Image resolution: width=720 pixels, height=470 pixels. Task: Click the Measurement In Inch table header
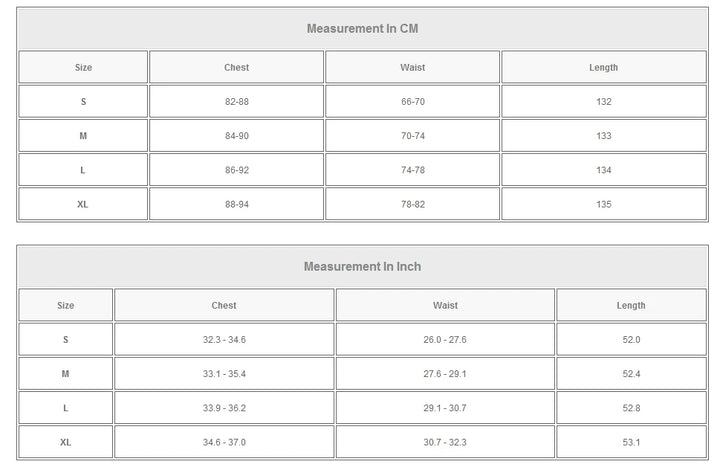tap(362, 267)
